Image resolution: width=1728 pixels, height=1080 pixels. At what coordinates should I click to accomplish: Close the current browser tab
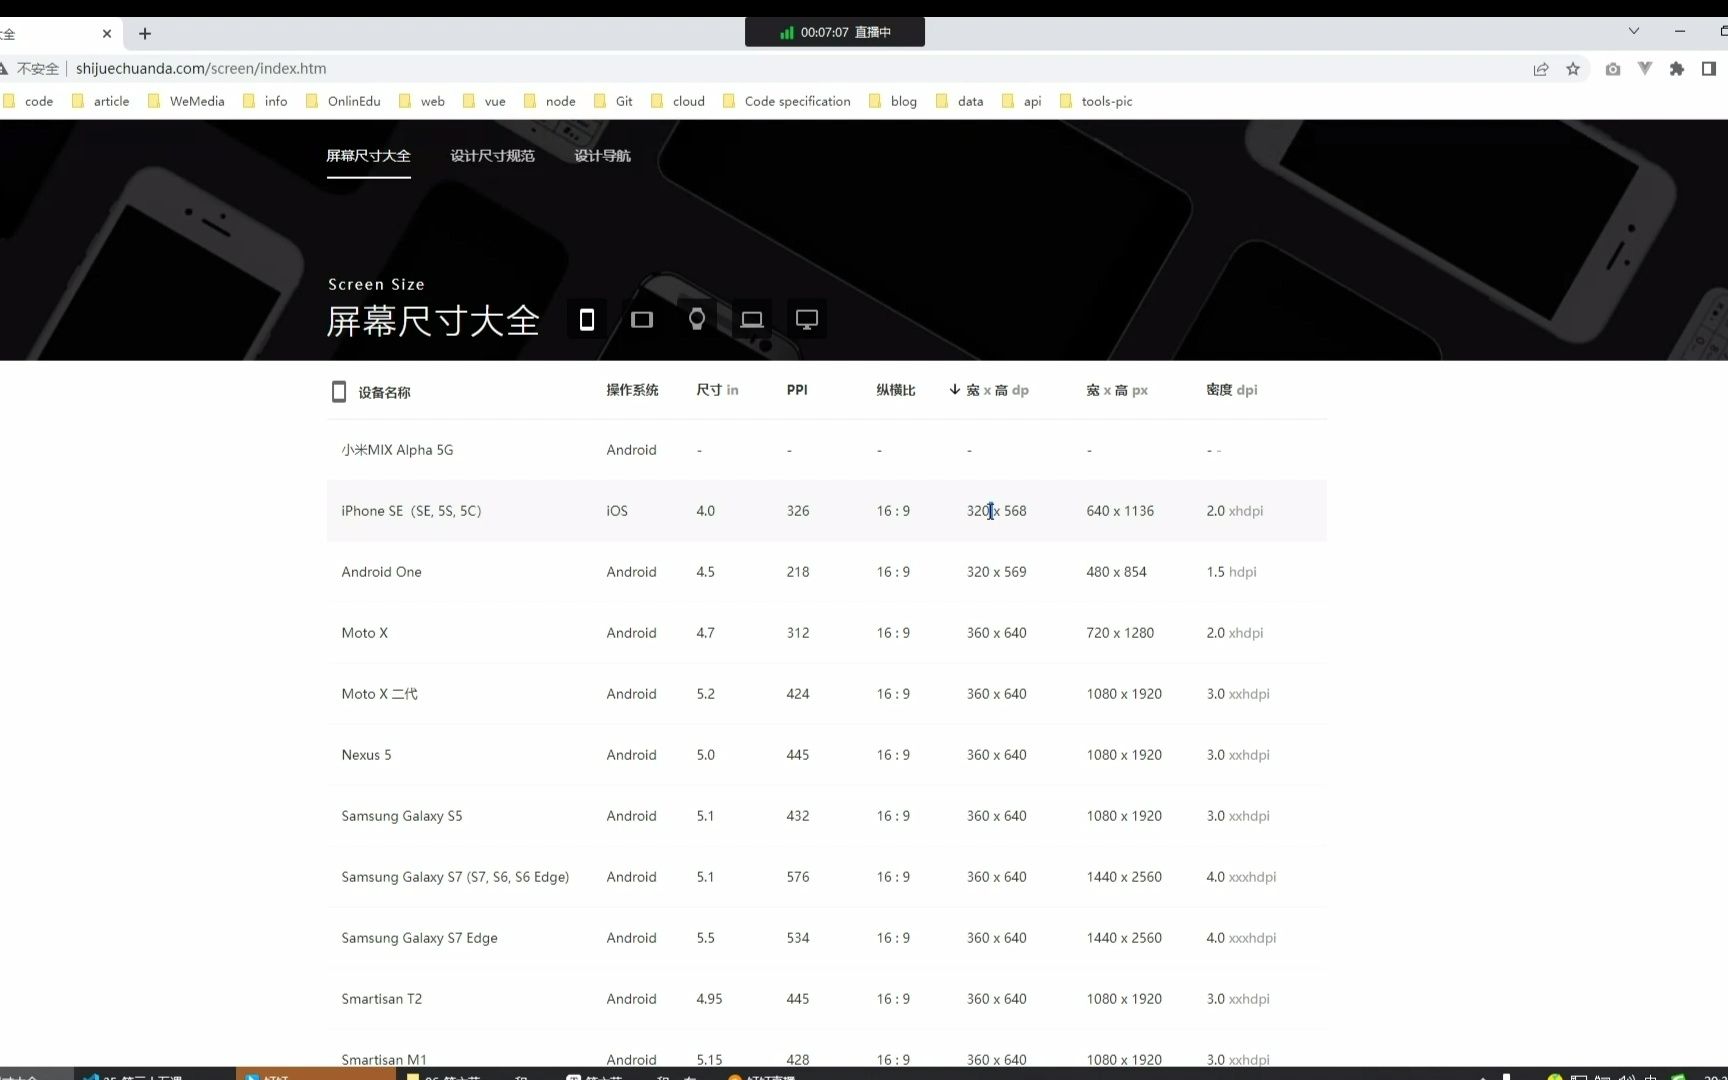[x=107, y=33]
